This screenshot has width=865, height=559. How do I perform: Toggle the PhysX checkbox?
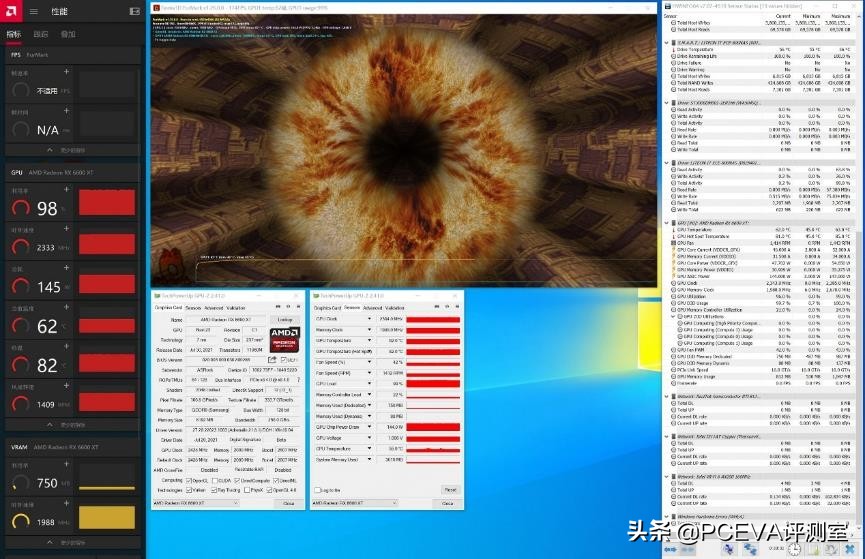[x=247, y=490]
